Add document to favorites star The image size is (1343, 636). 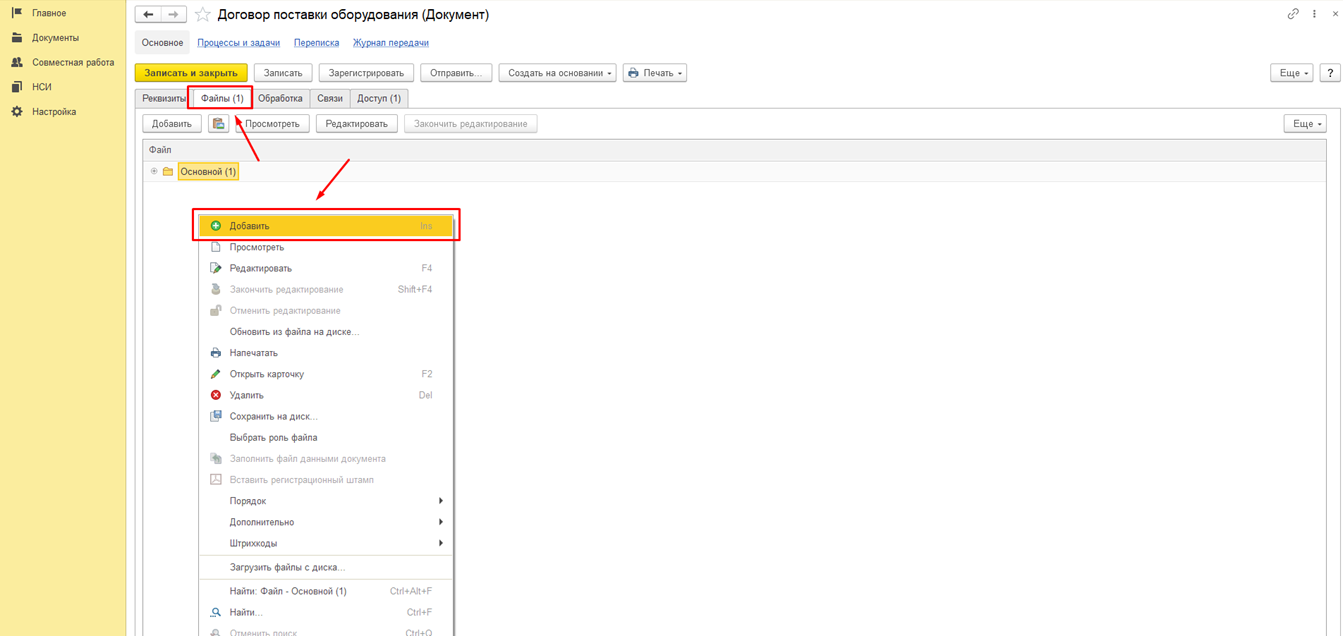click(203, 15)
